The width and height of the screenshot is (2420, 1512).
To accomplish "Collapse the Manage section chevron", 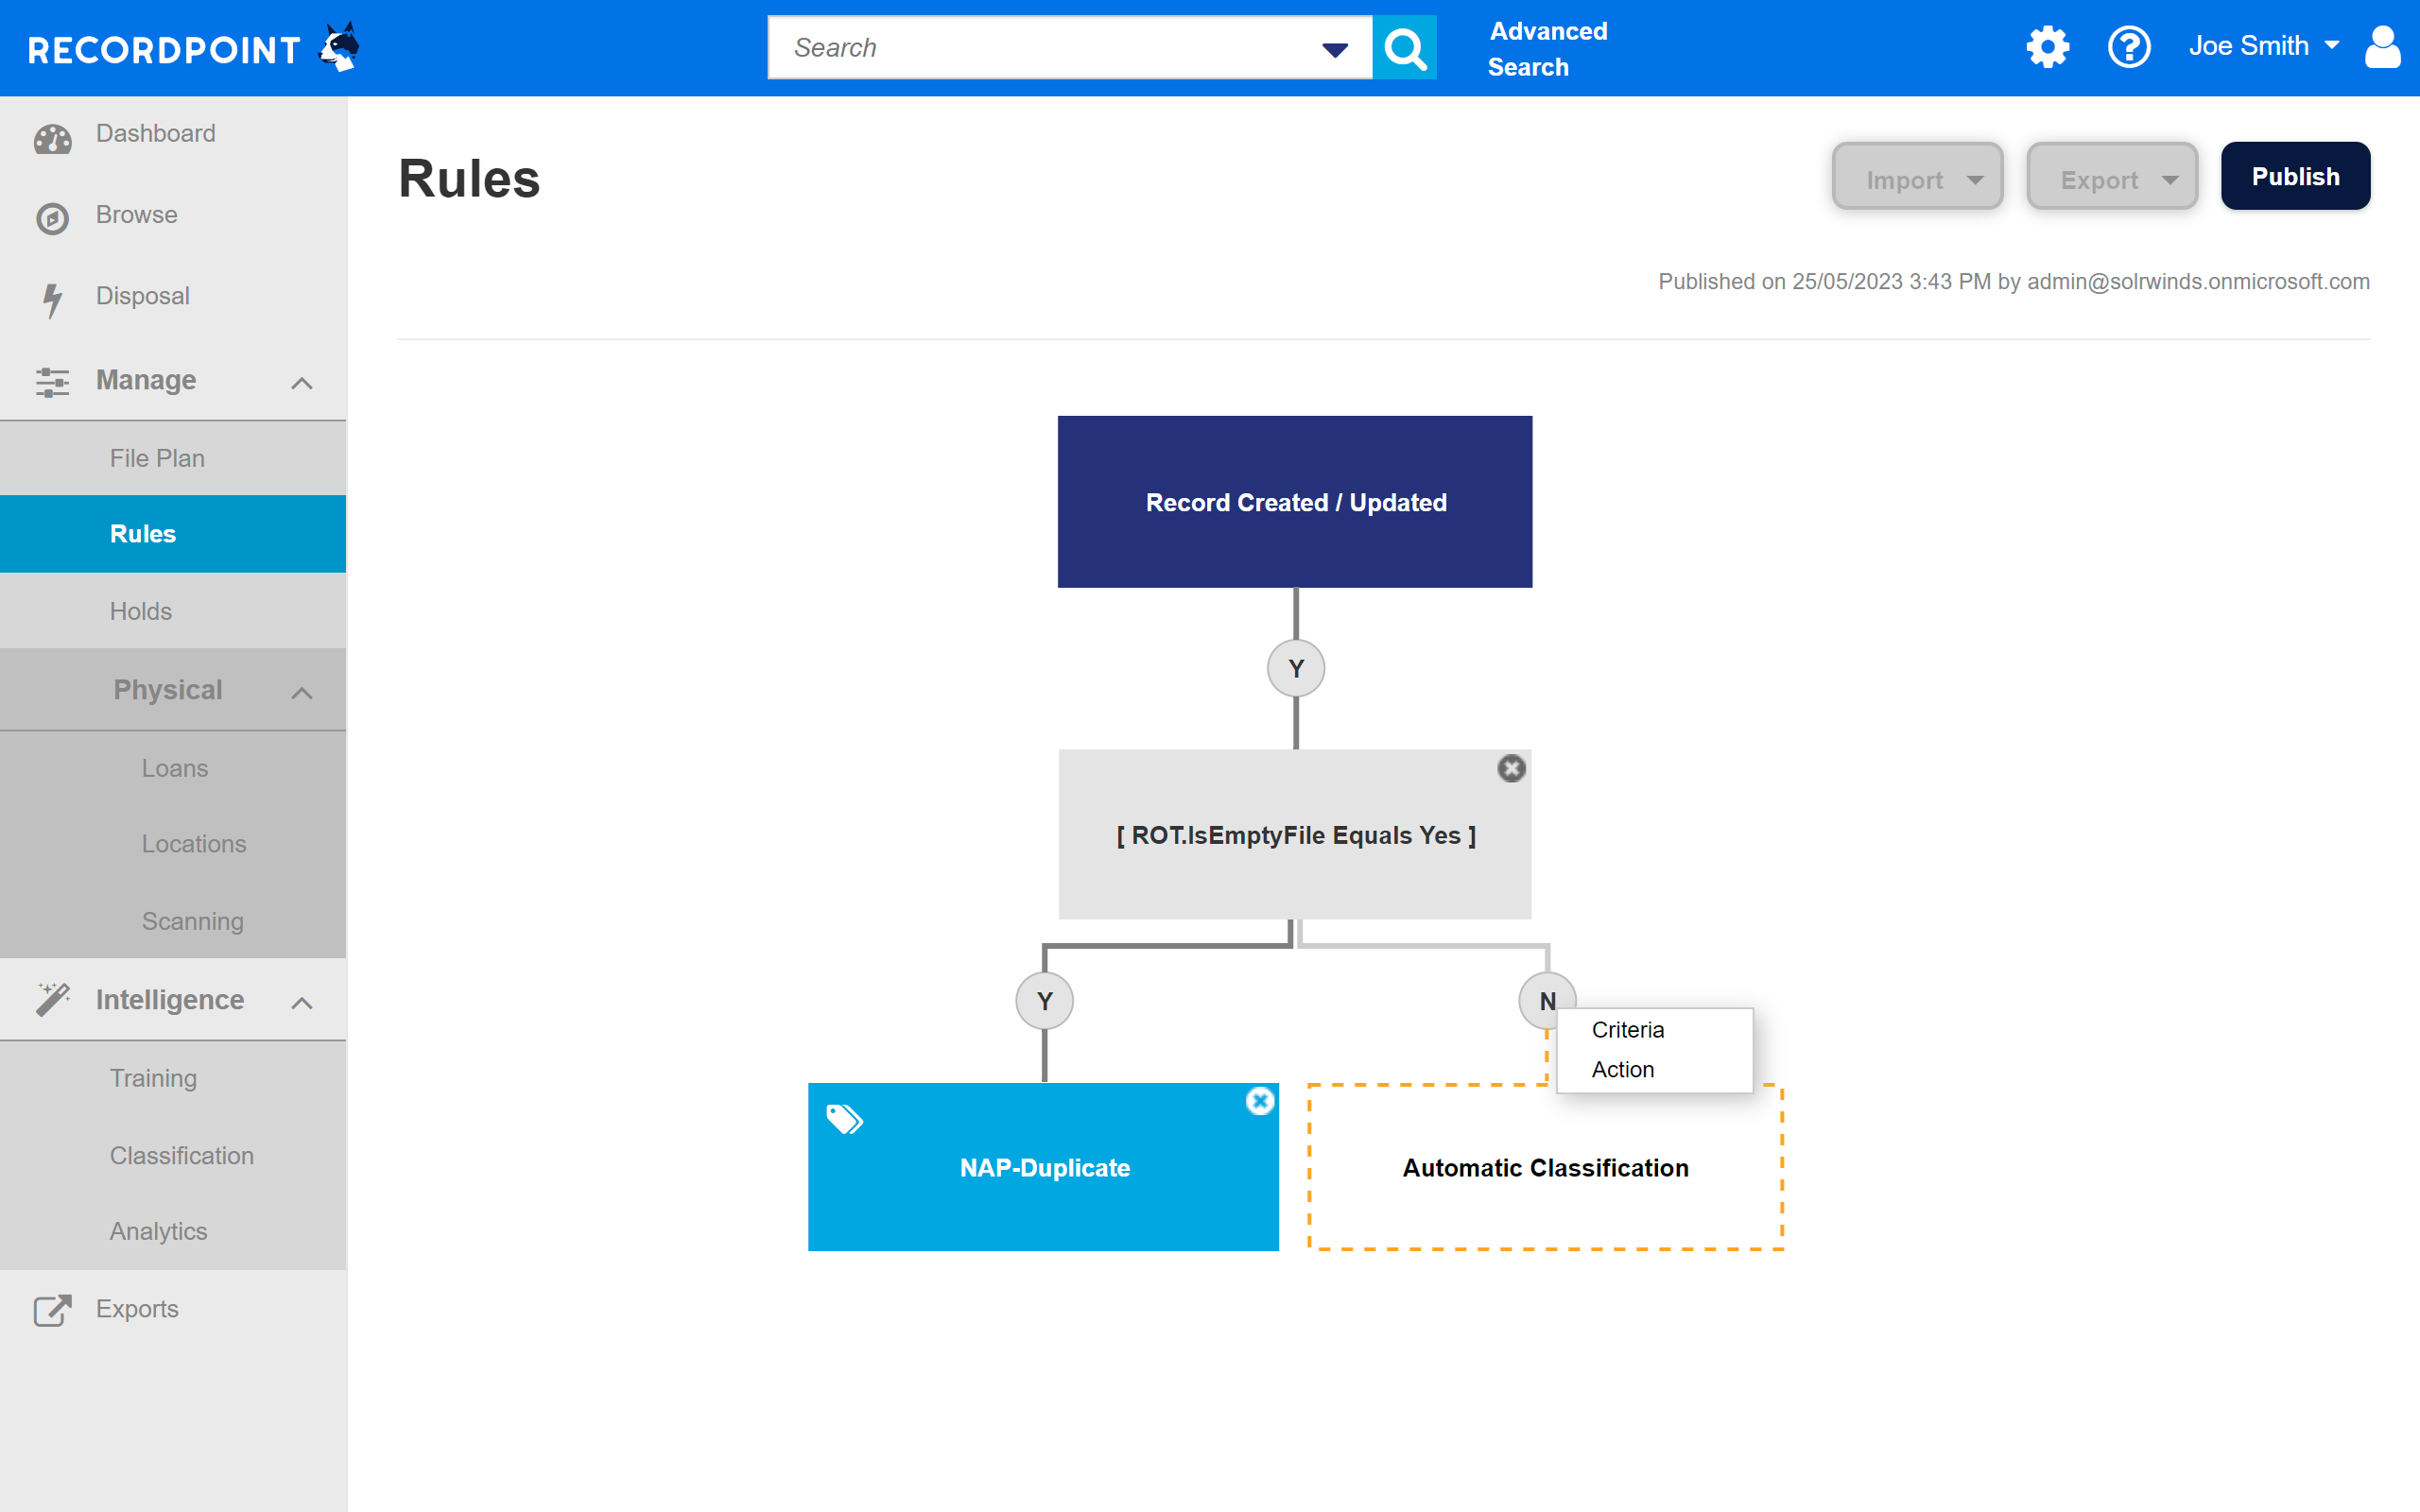I will (x=301, y=383).
